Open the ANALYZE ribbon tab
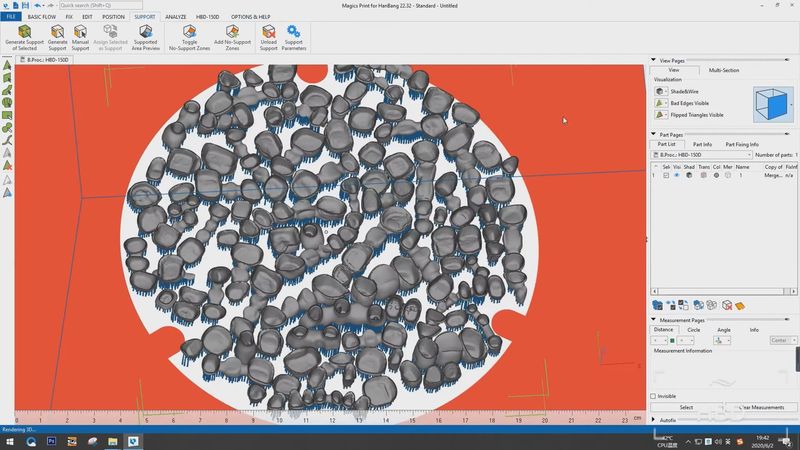The width and height of the screenshot is (800, 450). click(x=175, y=17)
